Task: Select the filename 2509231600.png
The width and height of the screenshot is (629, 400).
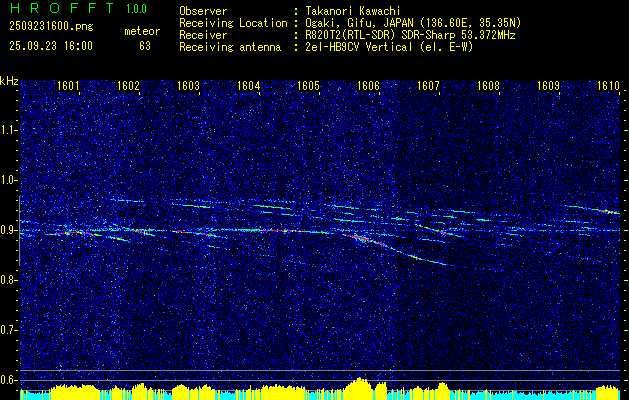Action: click(x=51, y=27)
